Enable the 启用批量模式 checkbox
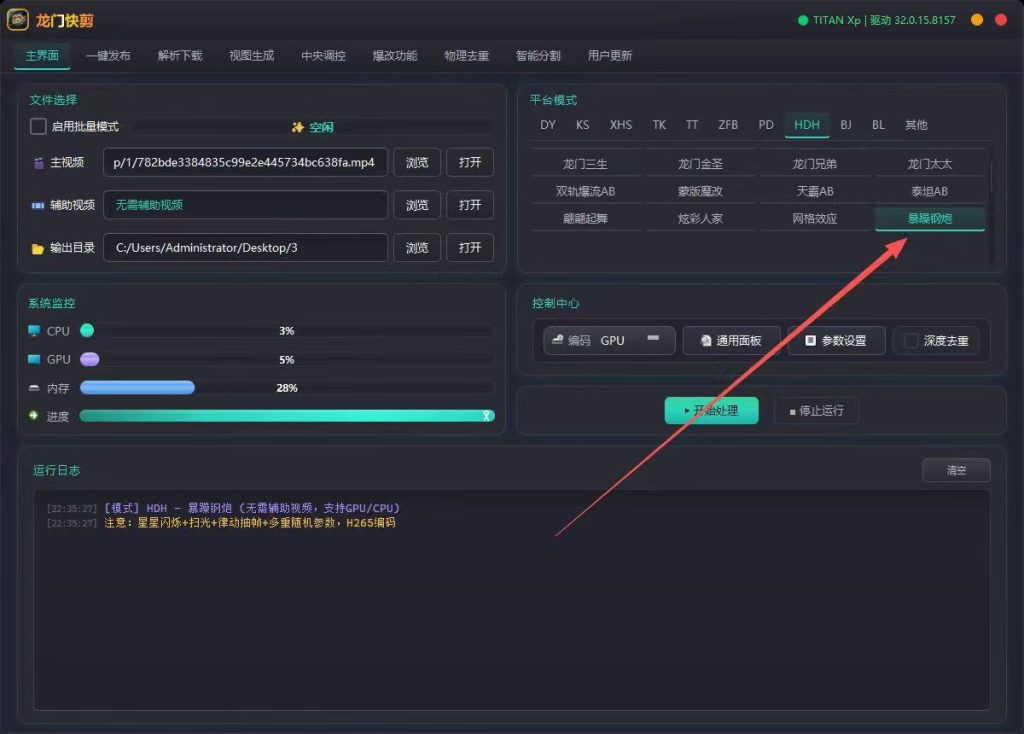The width and height of the screenshot is (1024, 734). tap(39, 126)
